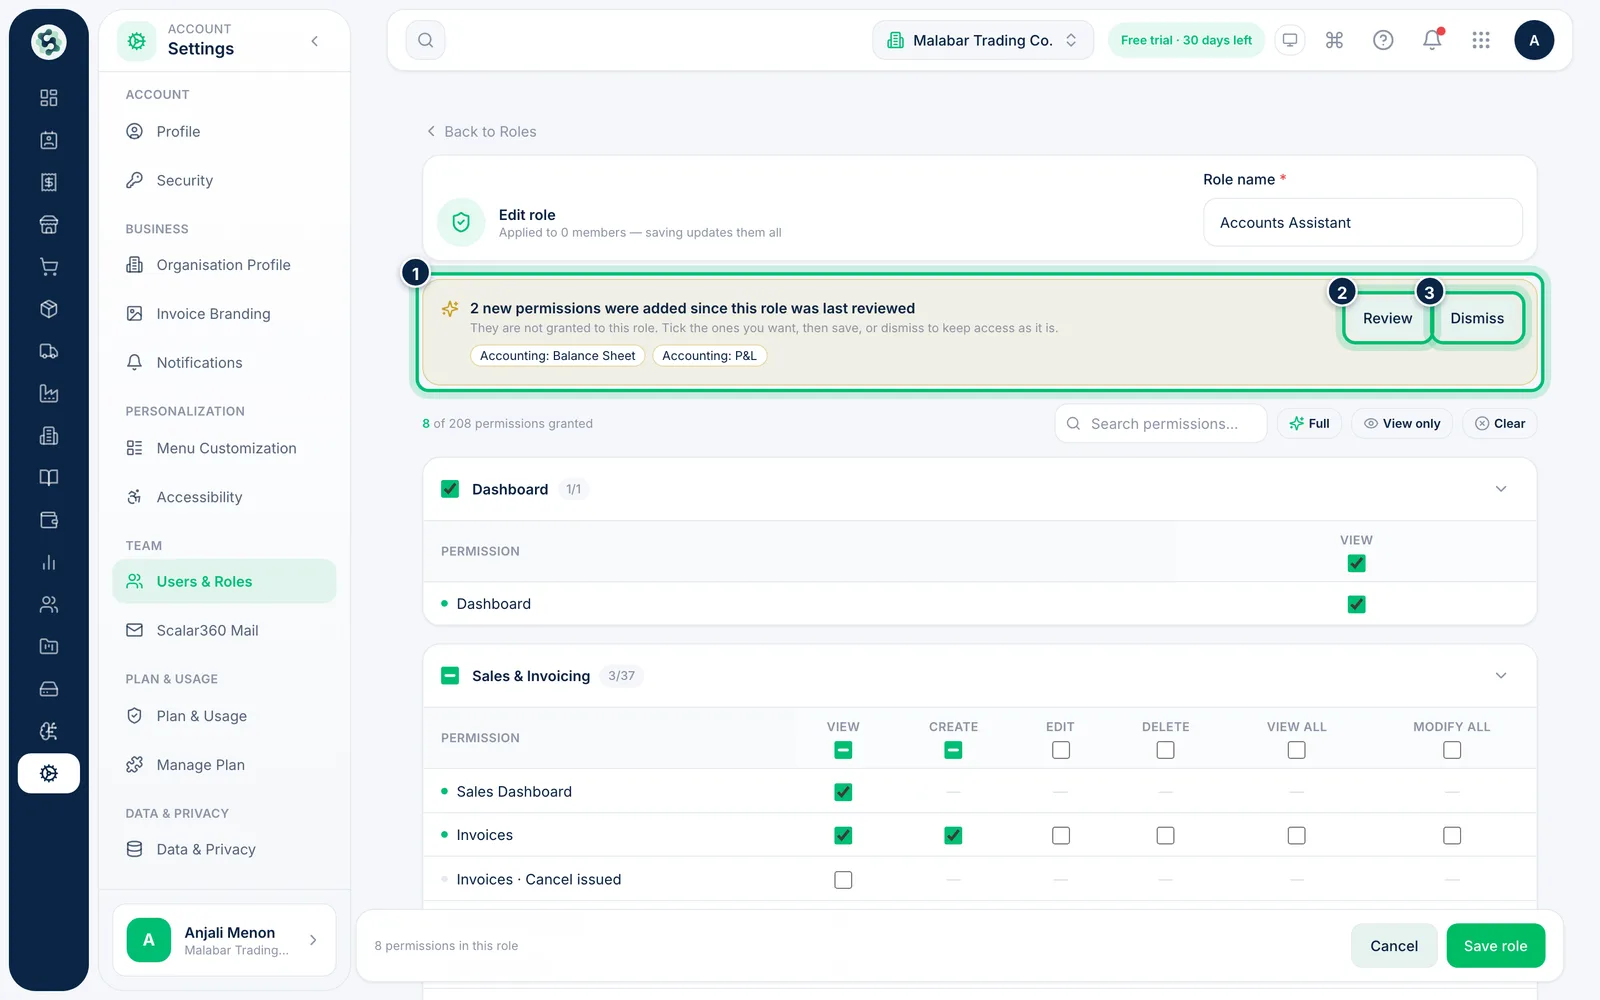The image size is (1600, 1000).
Task: Uncheck View for Sales Dashboard
Action: pos(843,792)
